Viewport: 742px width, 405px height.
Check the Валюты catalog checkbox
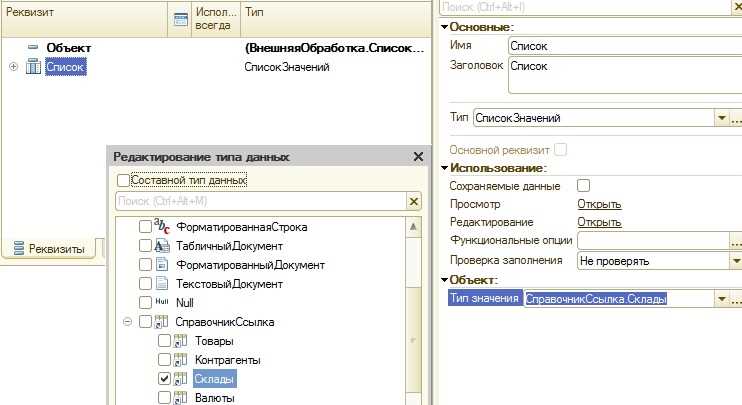pyautogui.click(x=164, y=397)
